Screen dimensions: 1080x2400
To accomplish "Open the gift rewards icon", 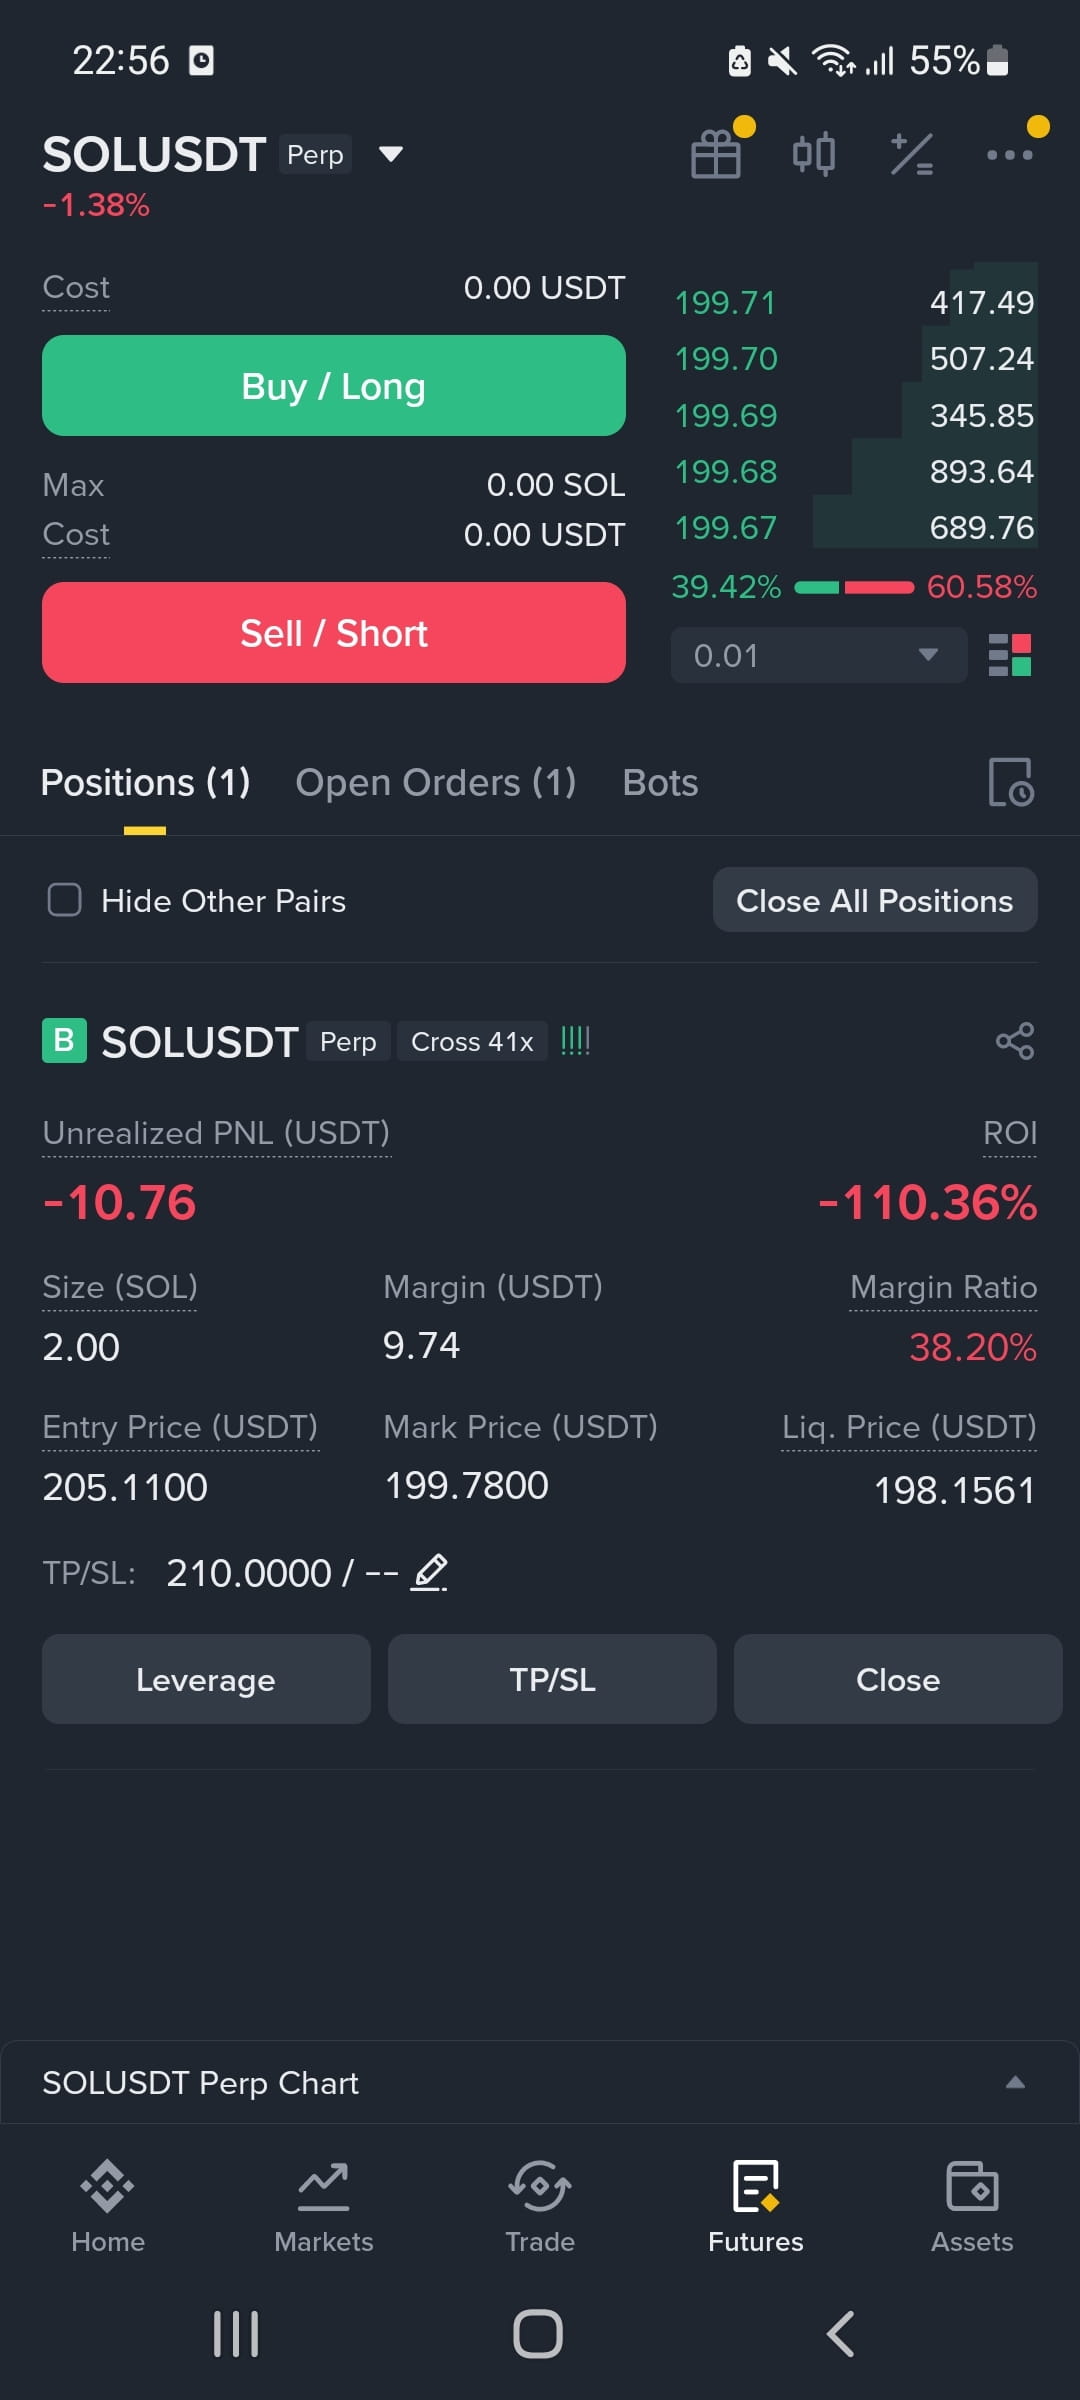I will [717, 154].
